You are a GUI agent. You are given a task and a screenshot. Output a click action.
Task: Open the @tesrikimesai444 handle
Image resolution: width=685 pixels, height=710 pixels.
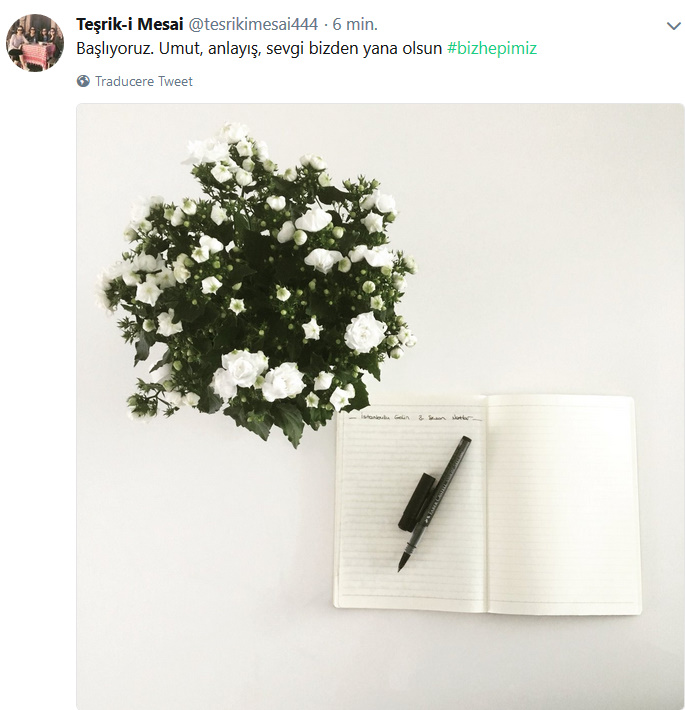click(253, 24)
